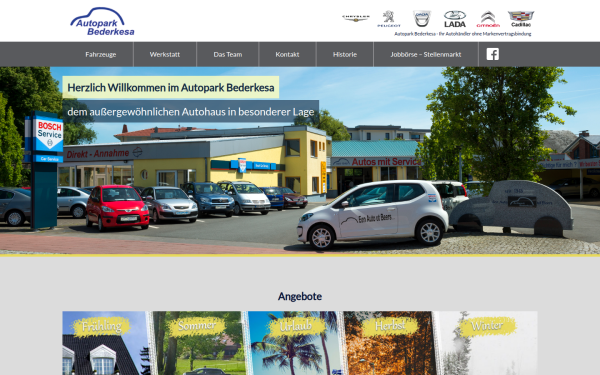Open the Facebook page icon
Screen dimensions: 600x375
492,54
